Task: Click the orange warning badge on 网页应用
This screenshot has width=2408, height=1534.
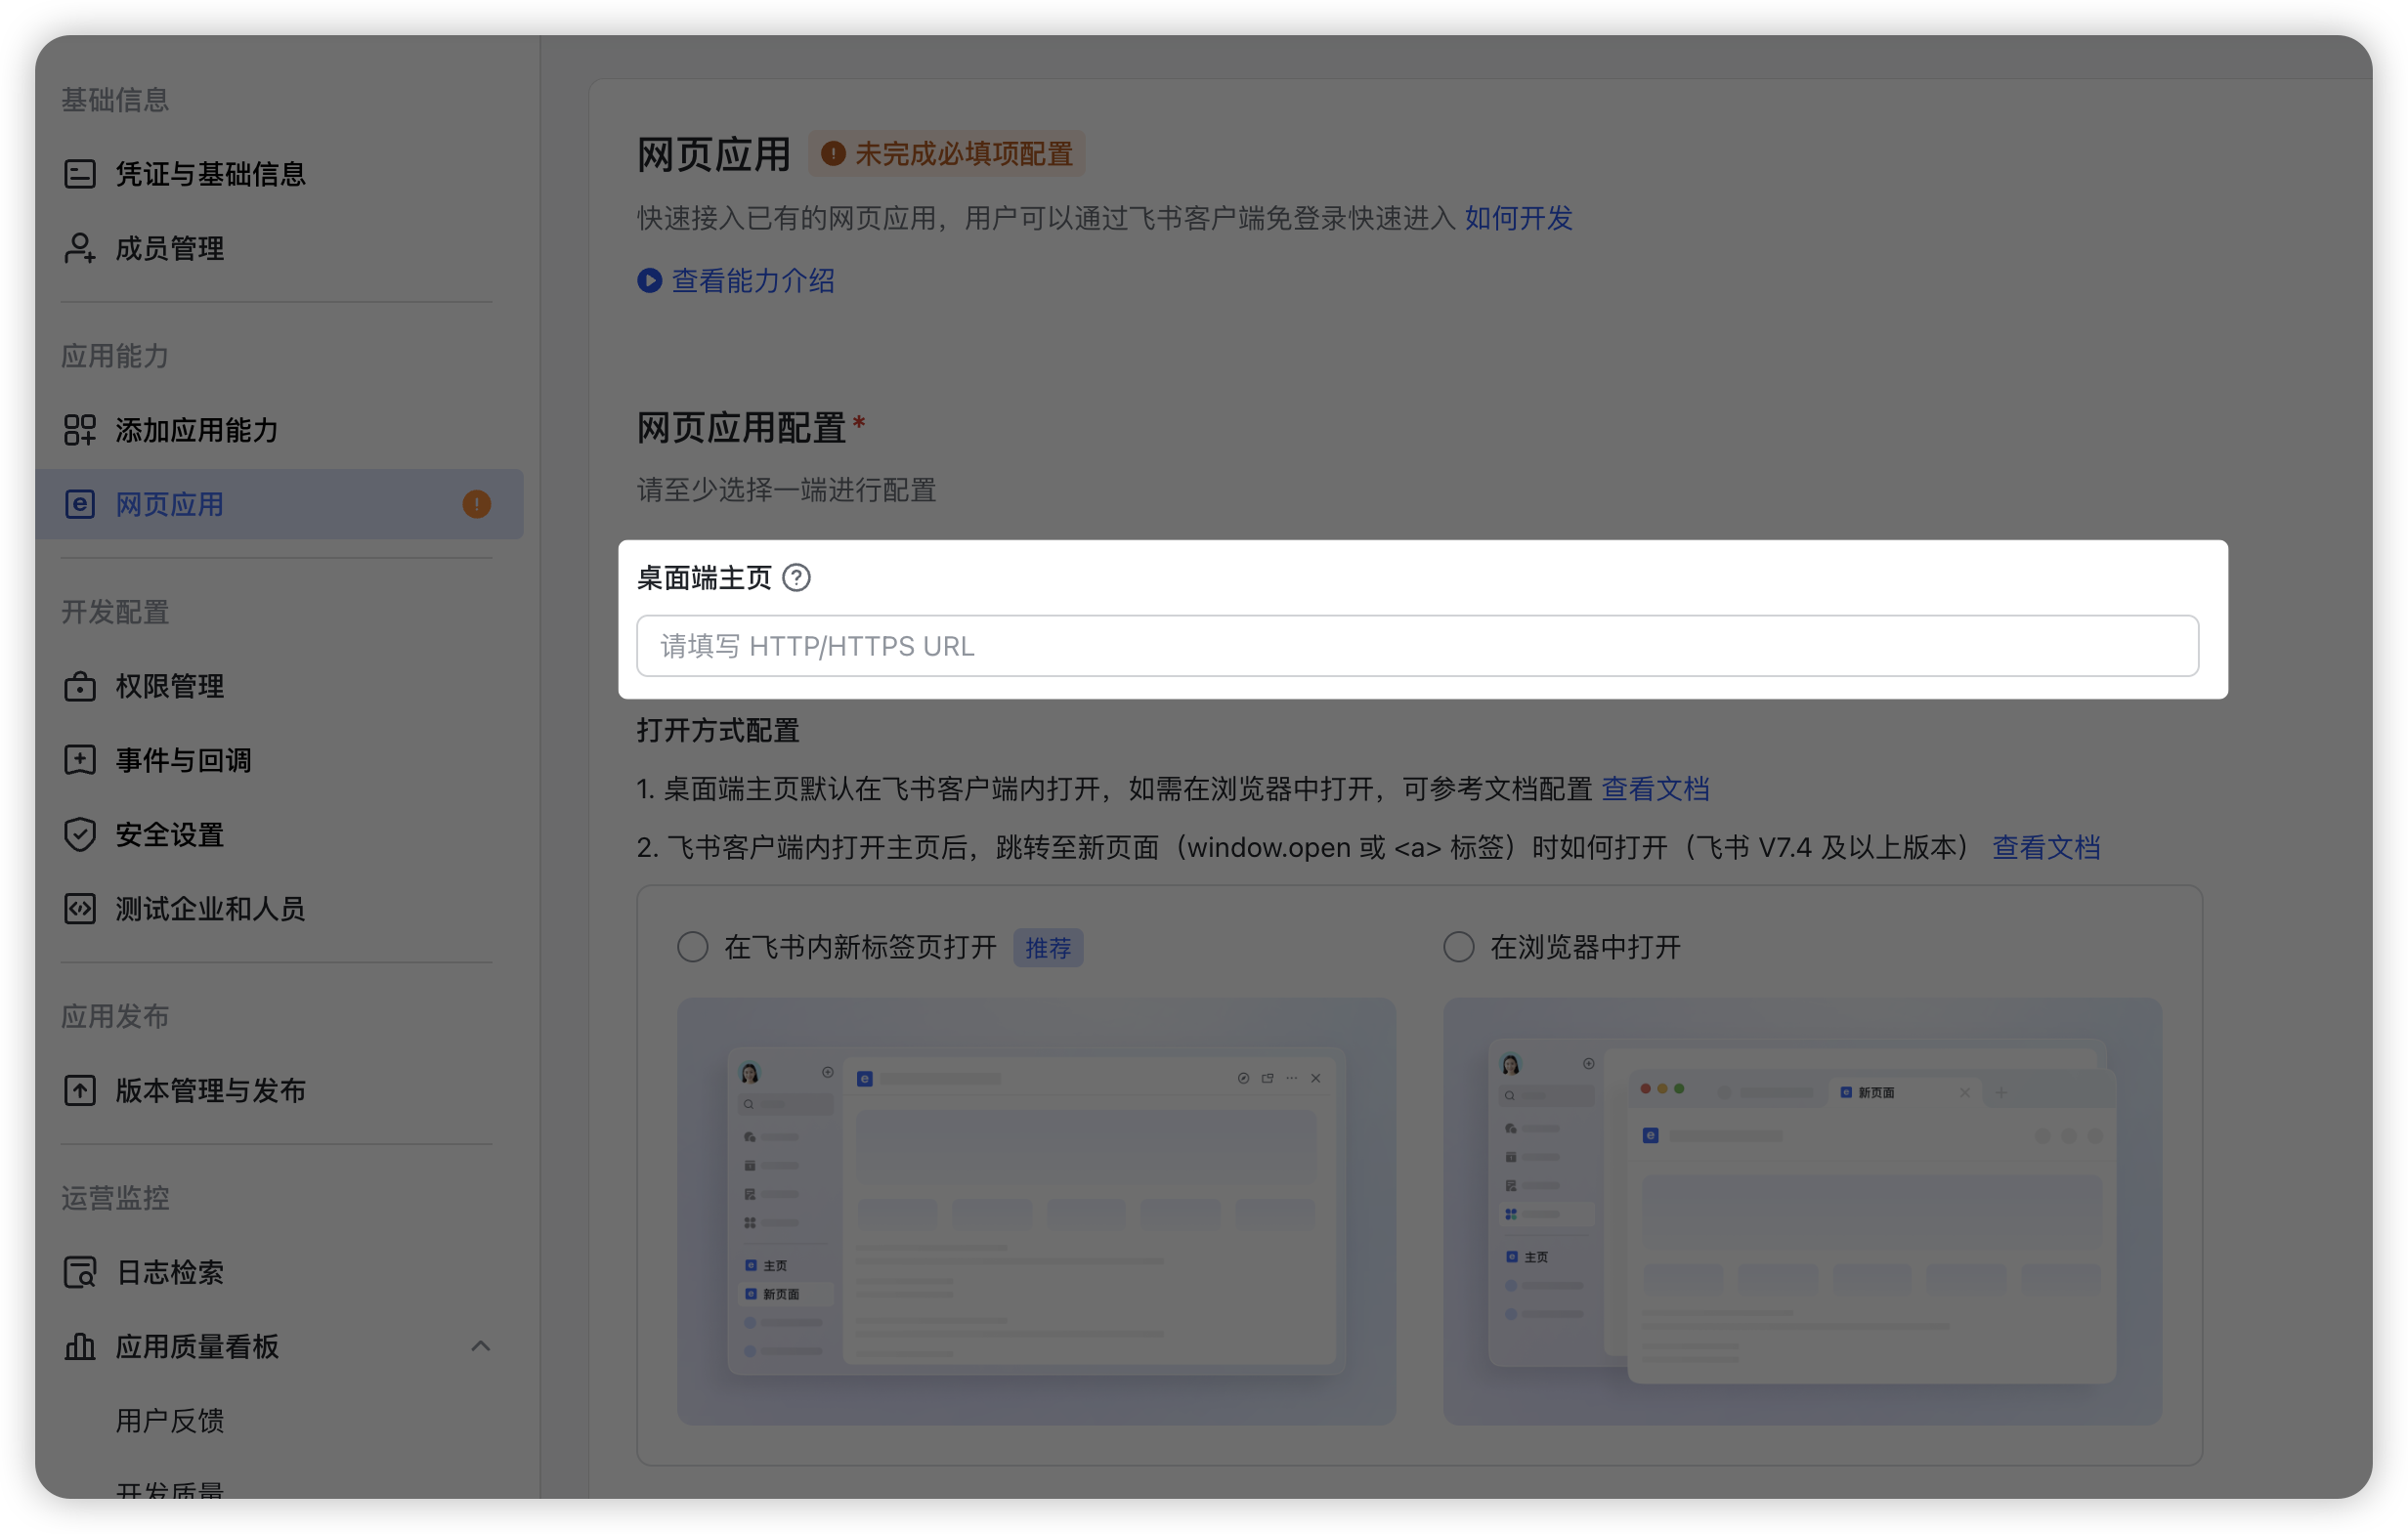Action: (476, 504)
